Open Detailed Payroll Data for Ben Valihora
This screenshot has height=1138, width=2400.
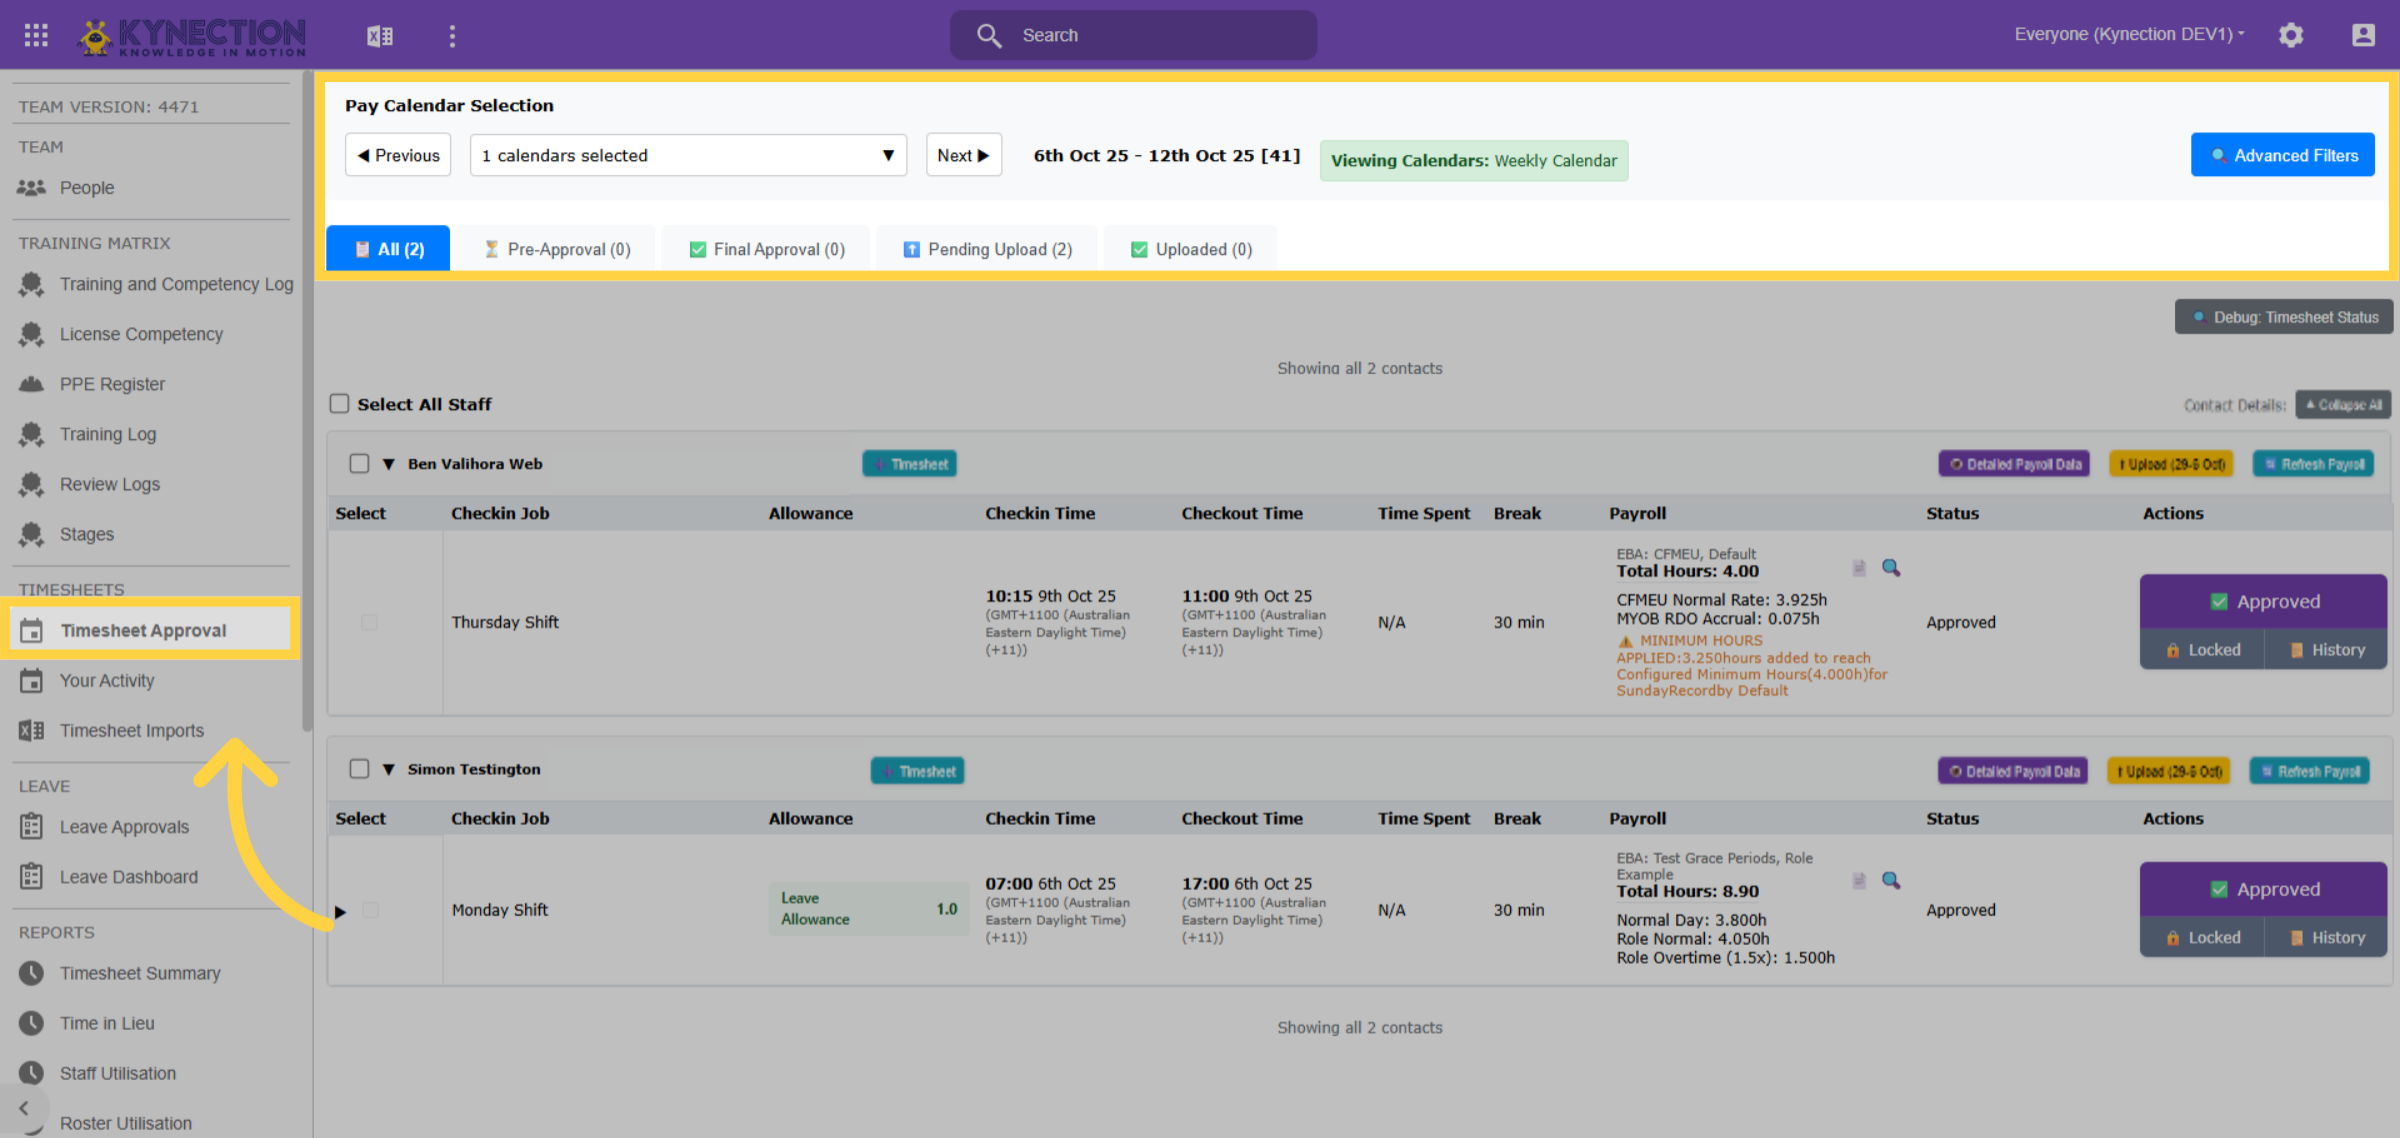(2014, 464)
